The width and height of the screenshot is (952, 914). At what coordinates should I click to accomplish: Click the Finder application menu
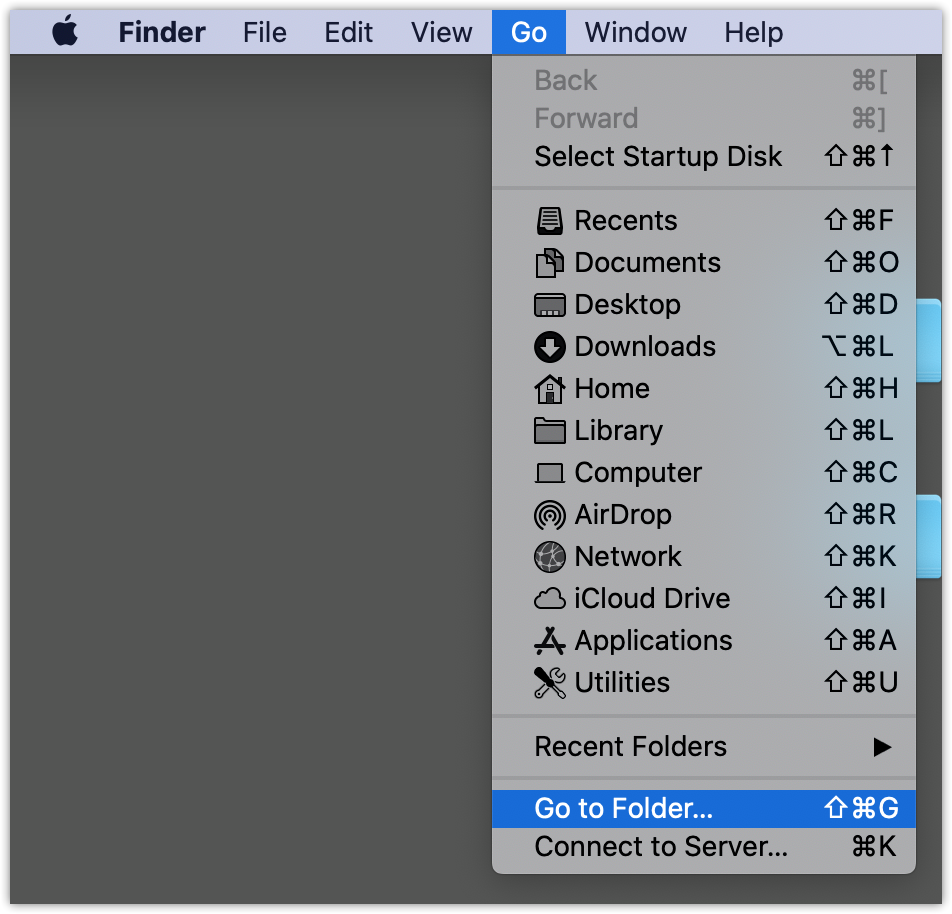click(x=162, y=33)
